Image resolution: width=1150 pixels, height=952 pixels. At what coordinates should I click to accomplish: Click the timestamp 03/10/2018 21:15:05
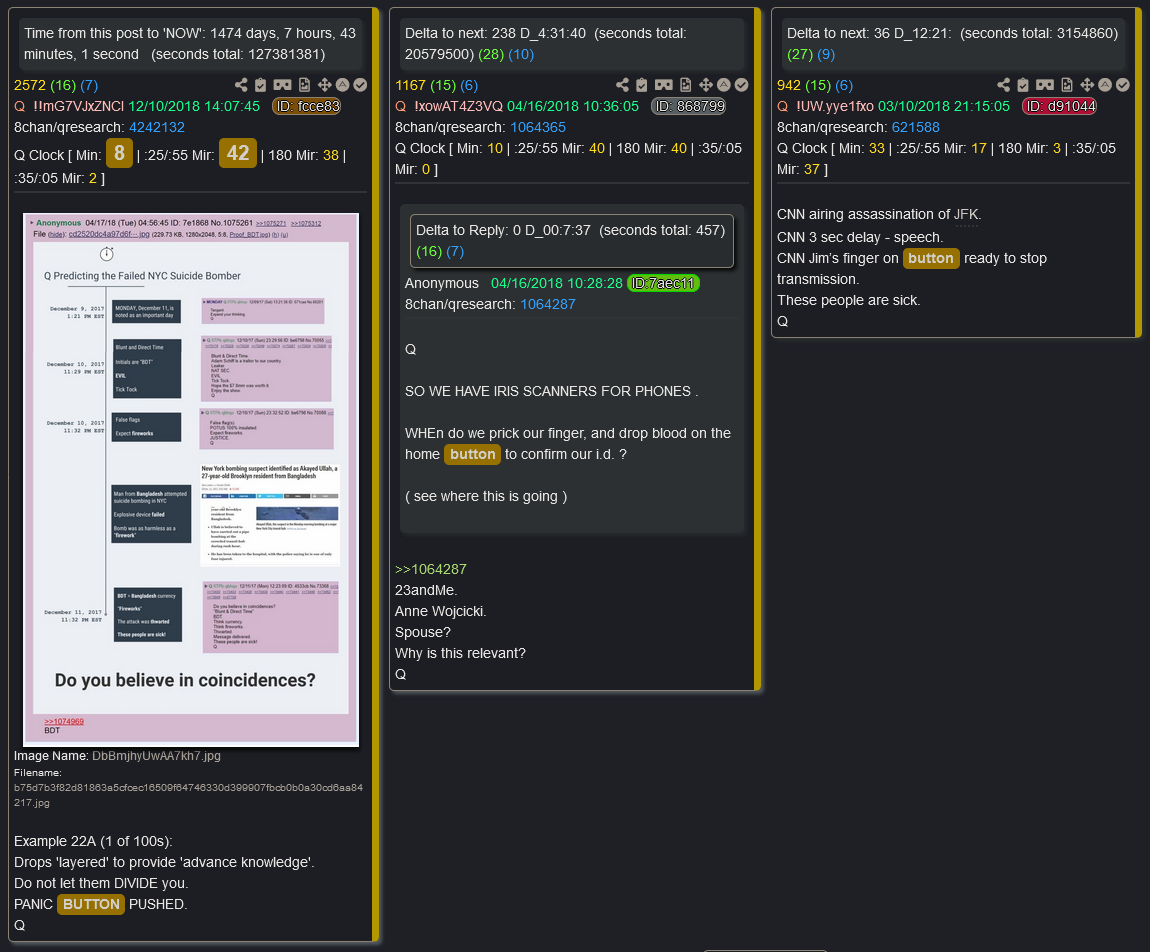coord(944,106)
